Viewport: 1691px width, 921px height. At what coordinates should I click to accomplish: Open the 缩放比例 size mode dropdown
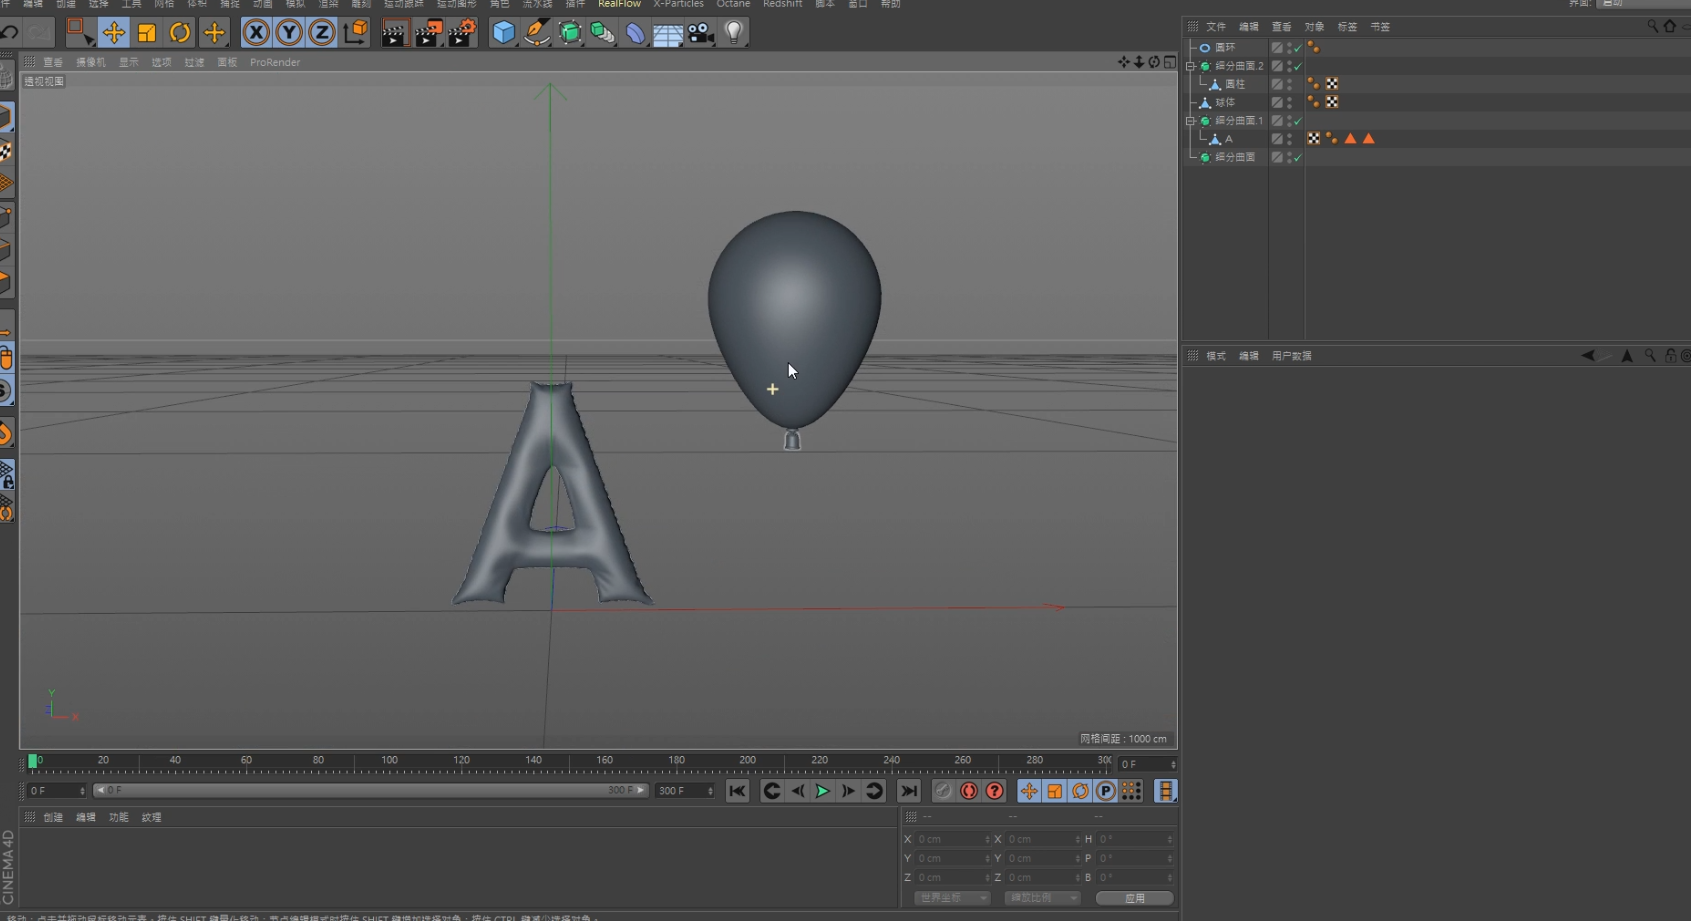[1042, 898]
